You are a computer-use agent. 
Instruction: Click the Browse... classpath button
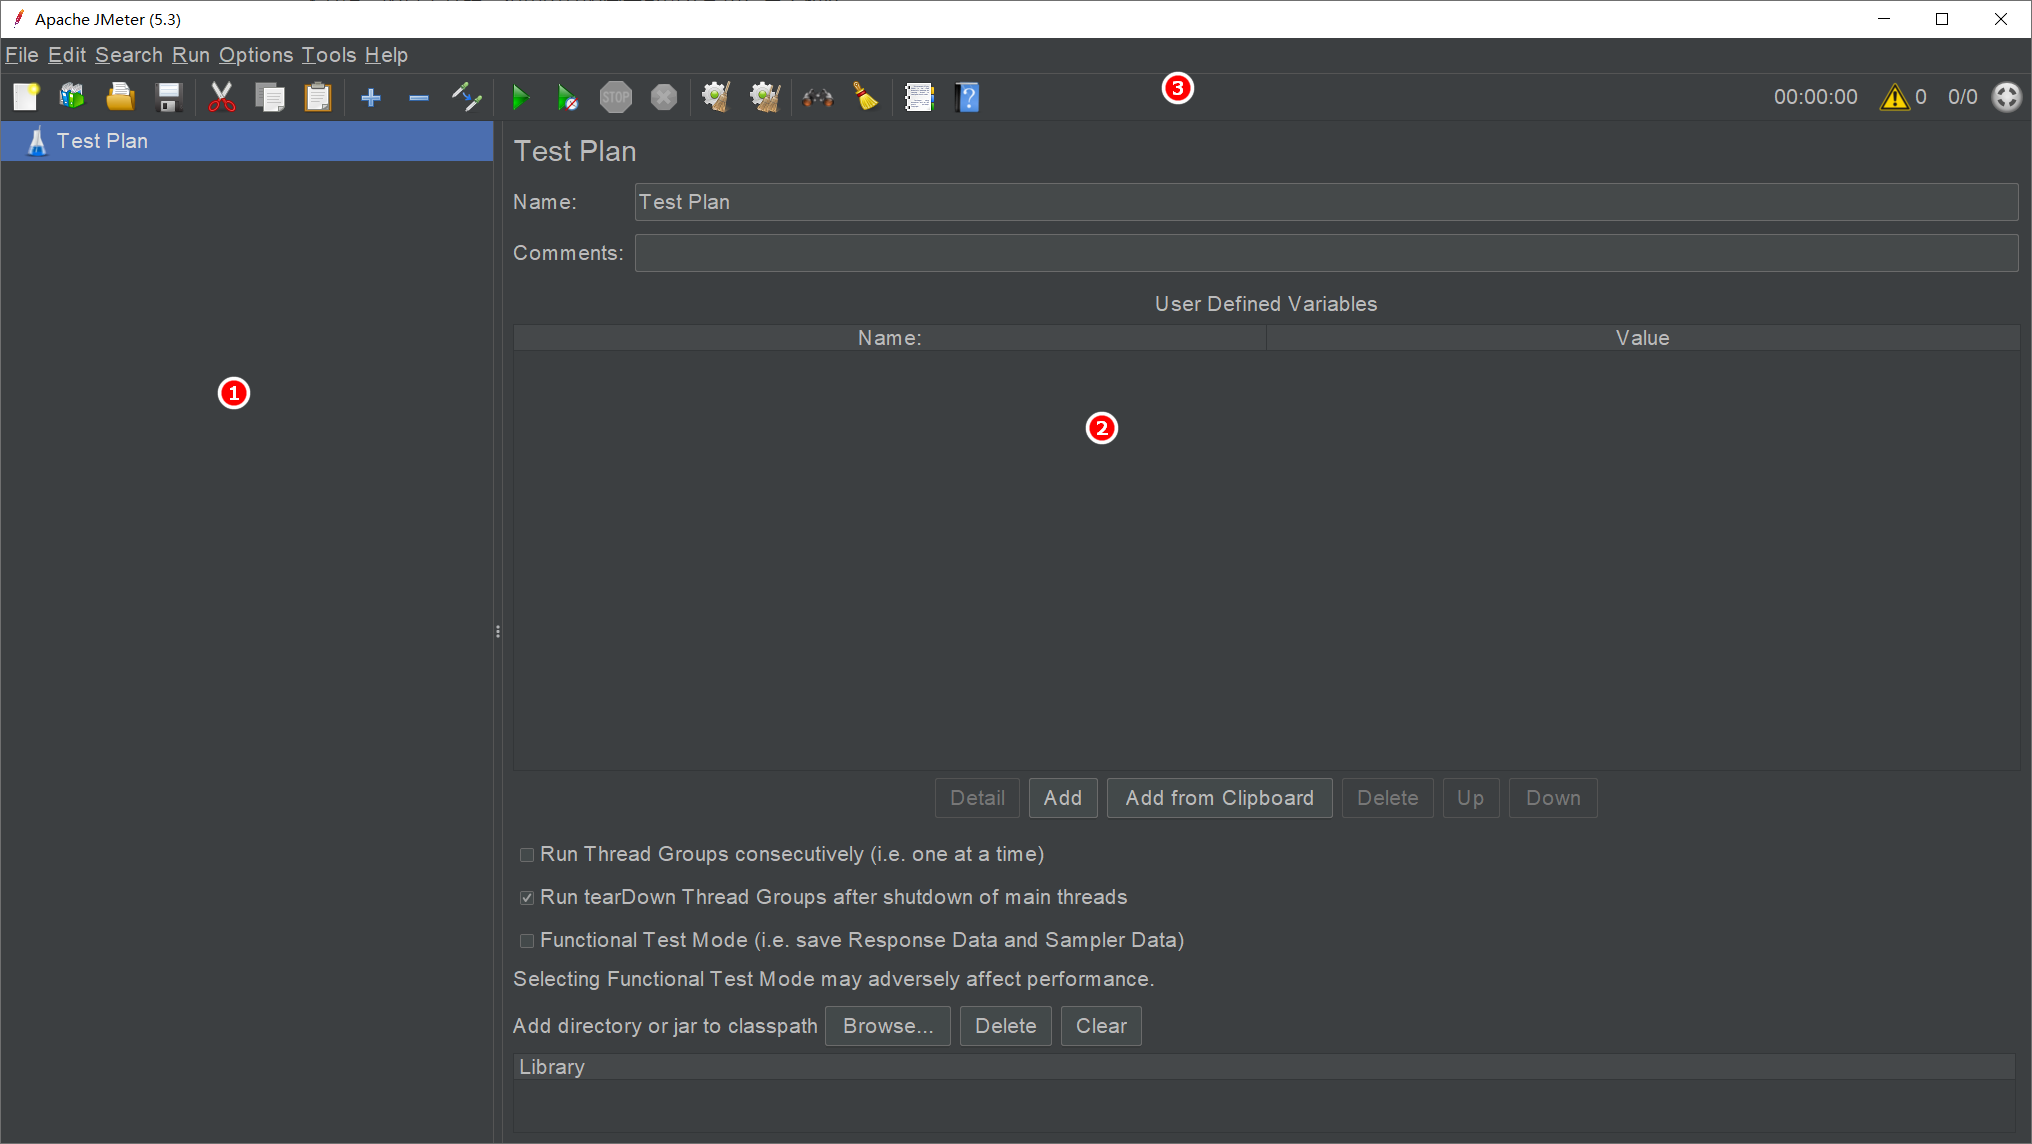point(888,1026)
